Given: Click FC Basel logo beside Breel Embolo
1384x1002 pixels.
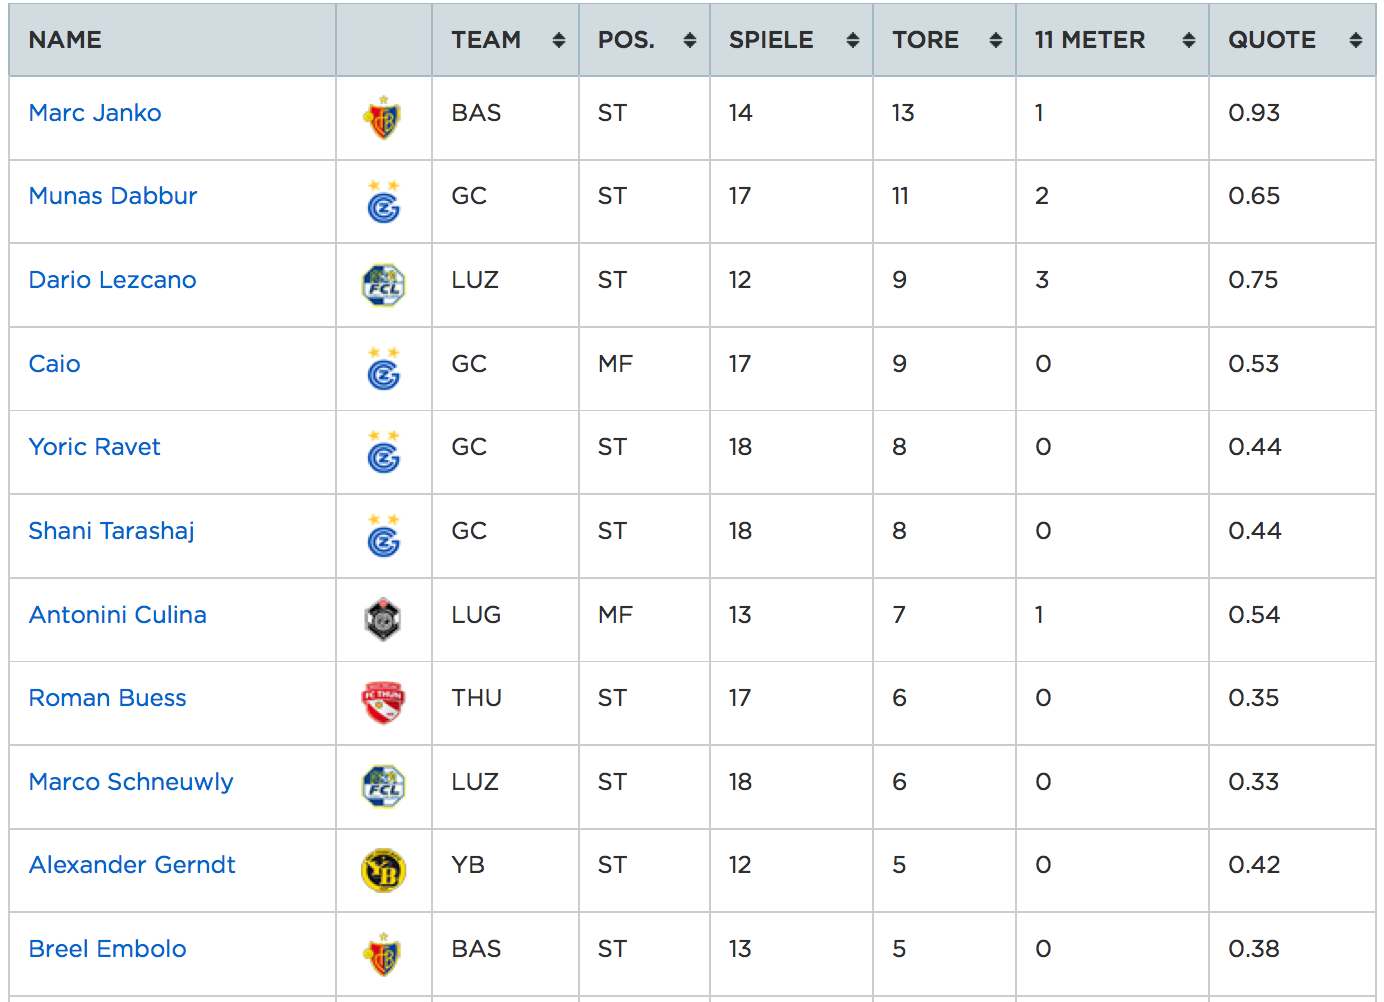Looking at the screenshot, I should point(383,954).
